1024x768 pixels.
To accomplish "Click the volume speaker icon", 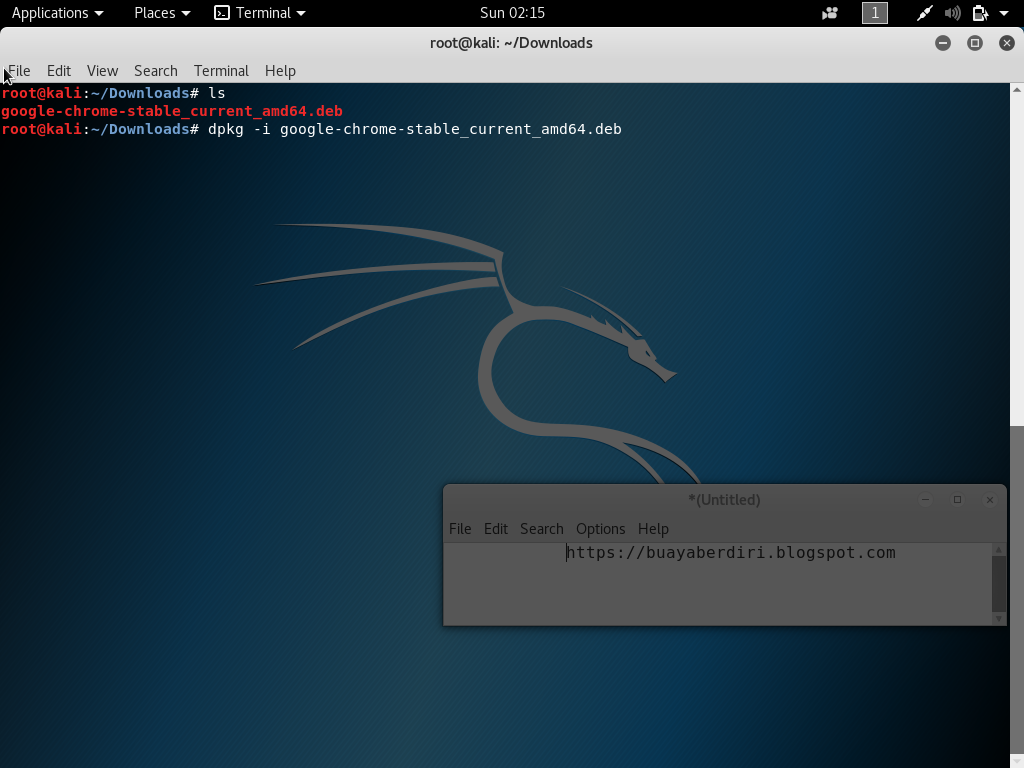I will [952, 13].
